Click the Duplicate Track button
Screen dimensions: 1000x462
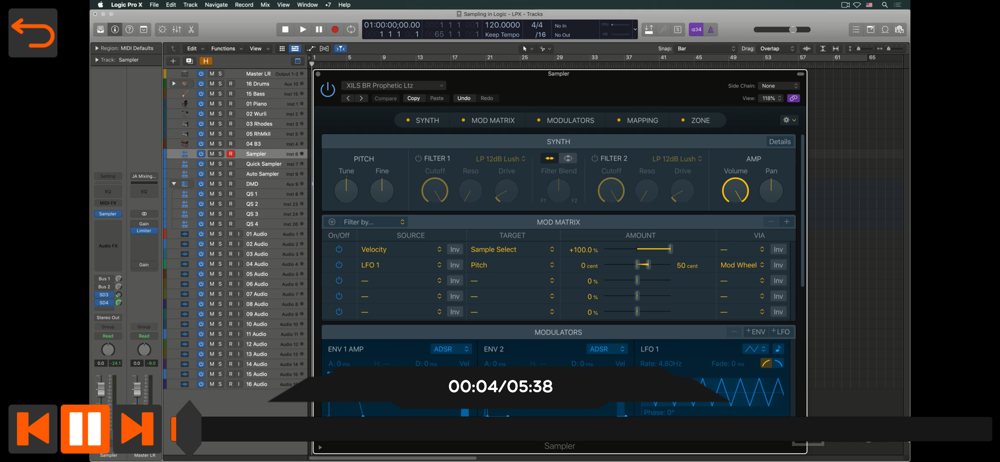pos(189,61)
